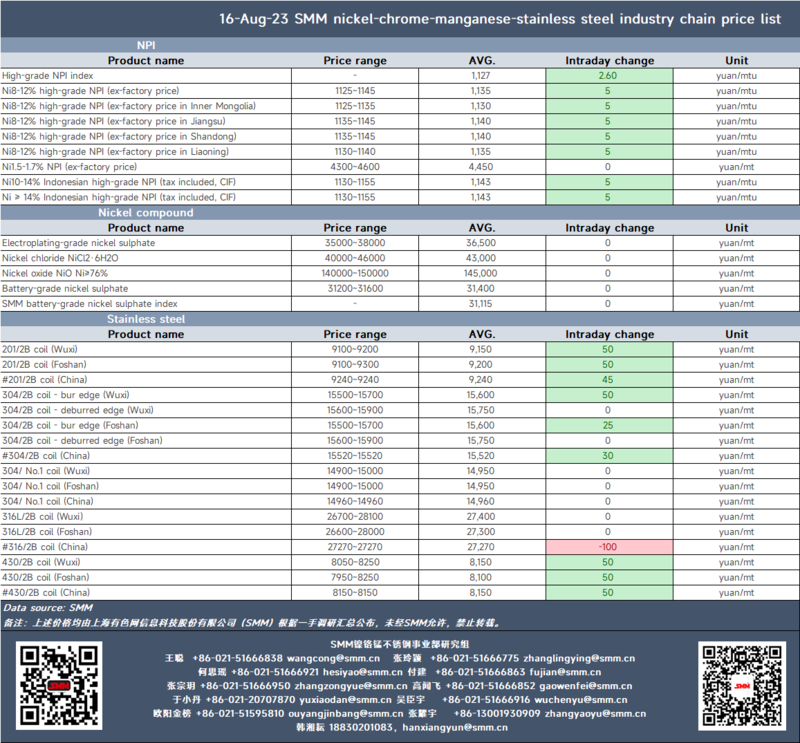The height and width of the screenshot is (743, 800).
Task: Select the Stainless steel section header
Action: [146, 319]
